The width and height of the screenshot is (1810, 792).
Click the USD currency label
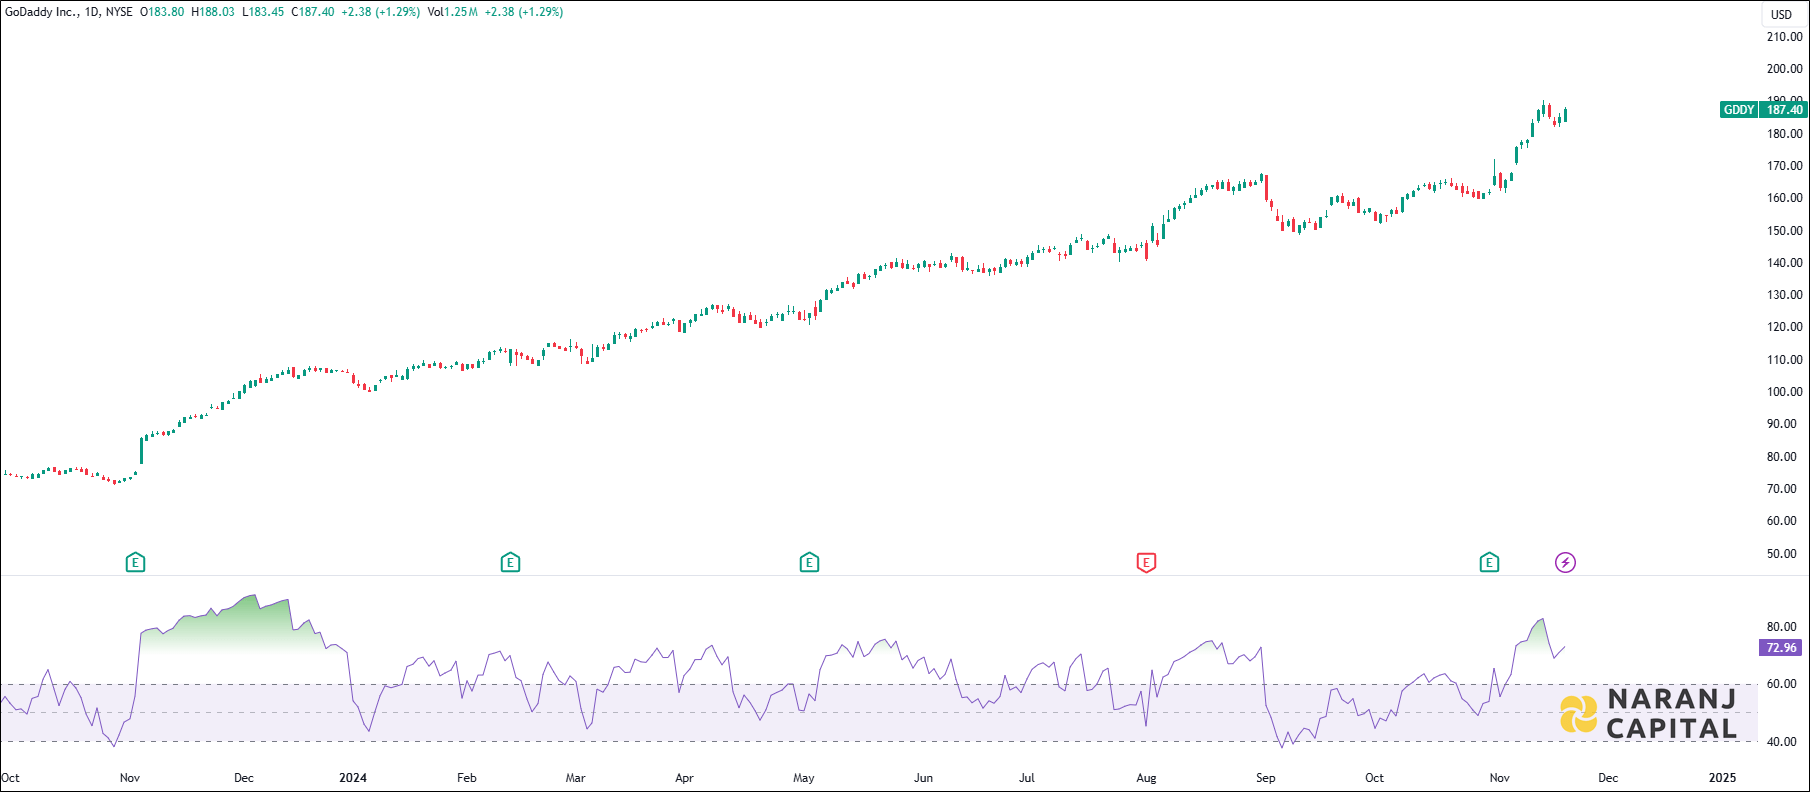1782,14
